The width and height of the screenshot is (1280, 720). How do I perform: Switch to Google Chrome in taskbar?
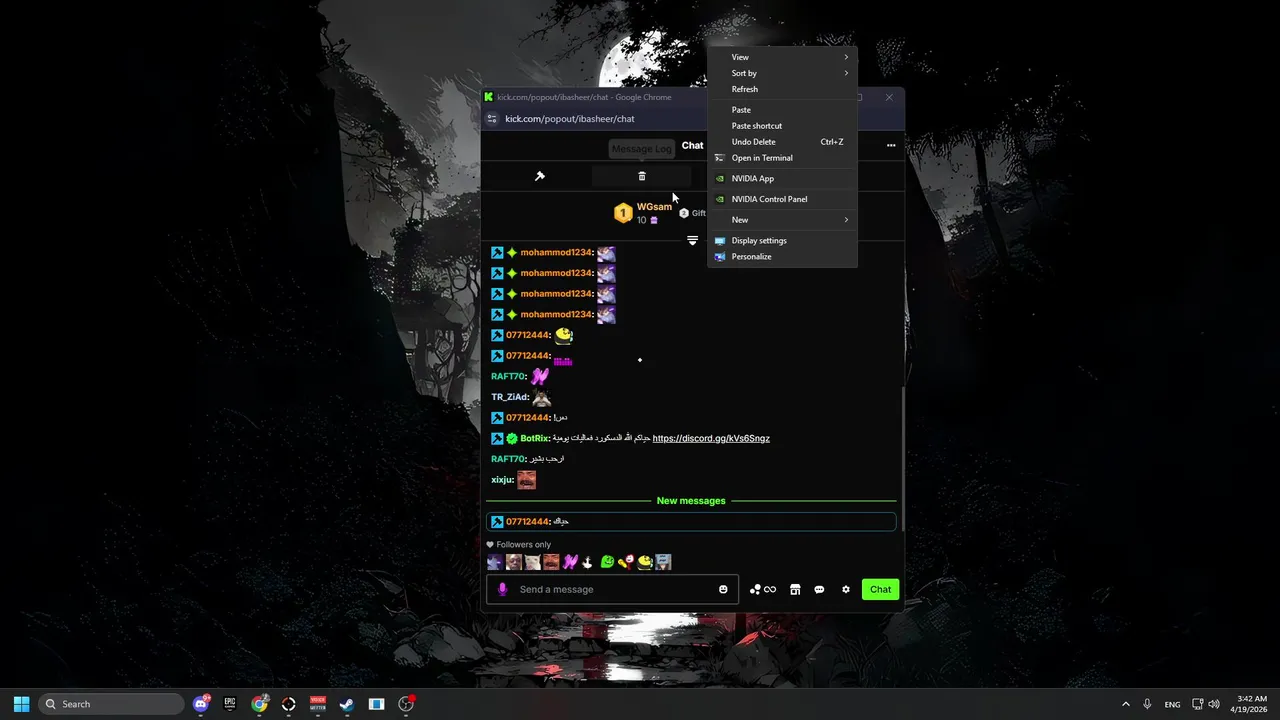(x=260, y=704)
